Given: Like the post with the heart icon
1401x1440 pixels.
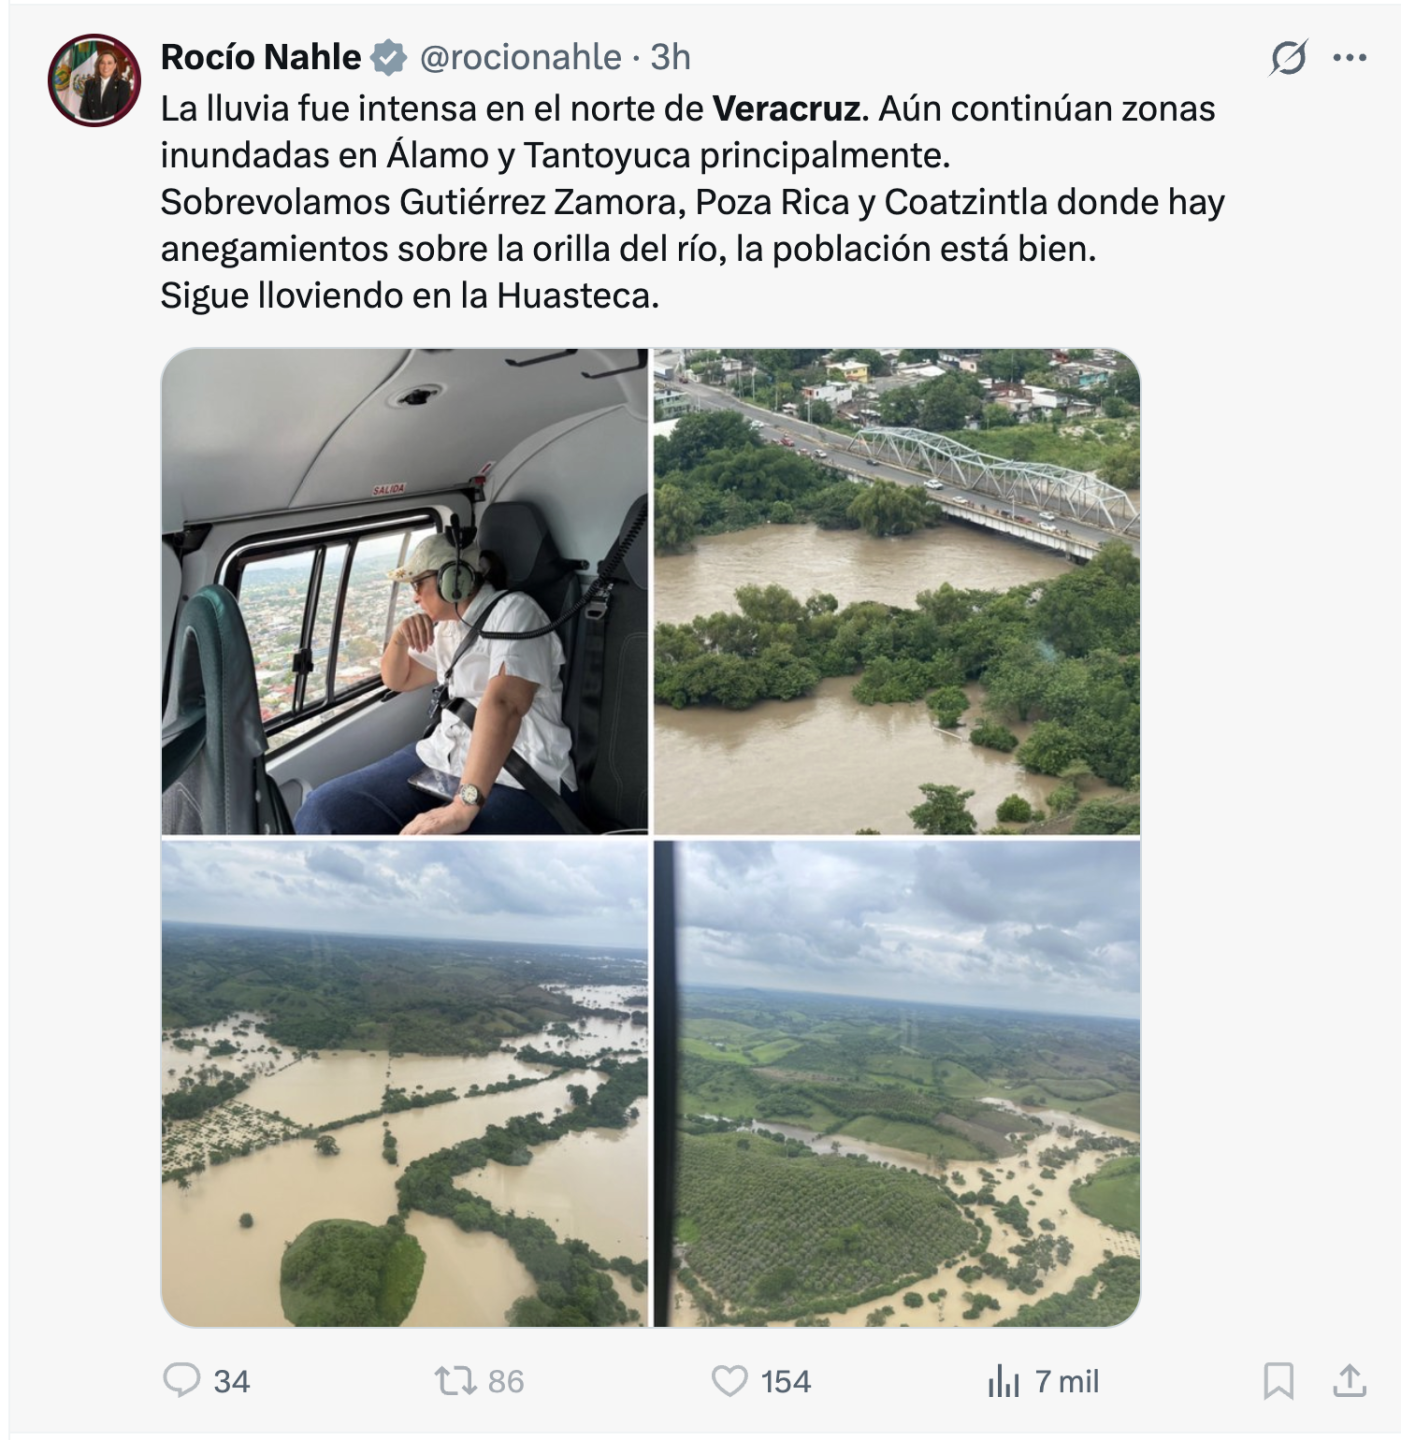Looking at the screenshot, I should tap(729, 1381).
